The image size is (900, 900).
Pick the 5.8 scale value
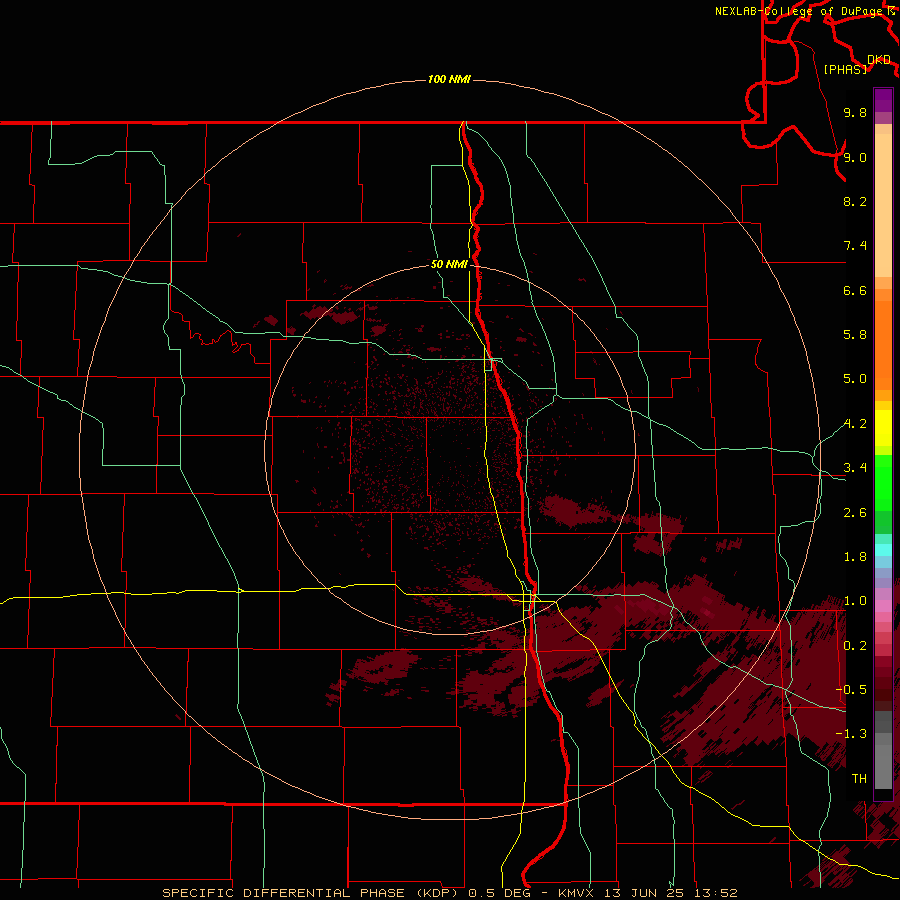(855, 335)
